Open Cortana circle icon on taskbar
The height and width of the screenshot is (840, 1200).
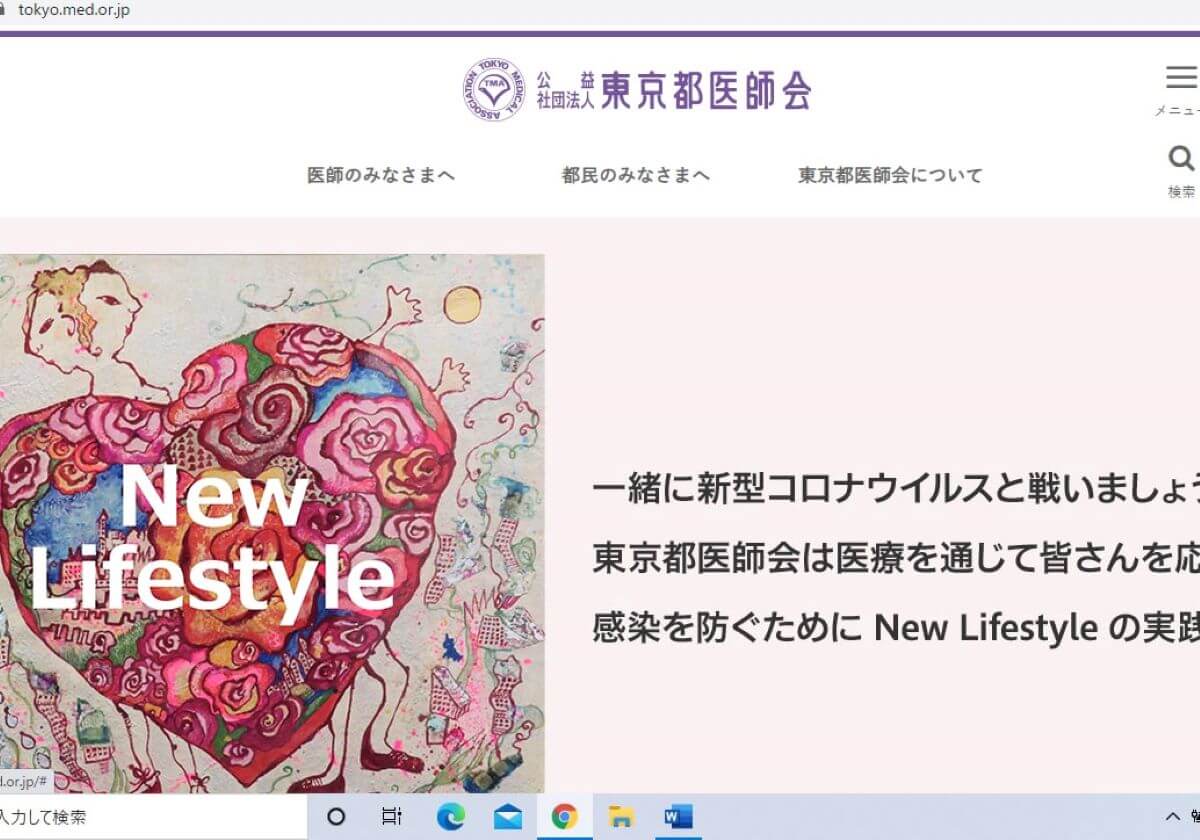coord(336,817)
